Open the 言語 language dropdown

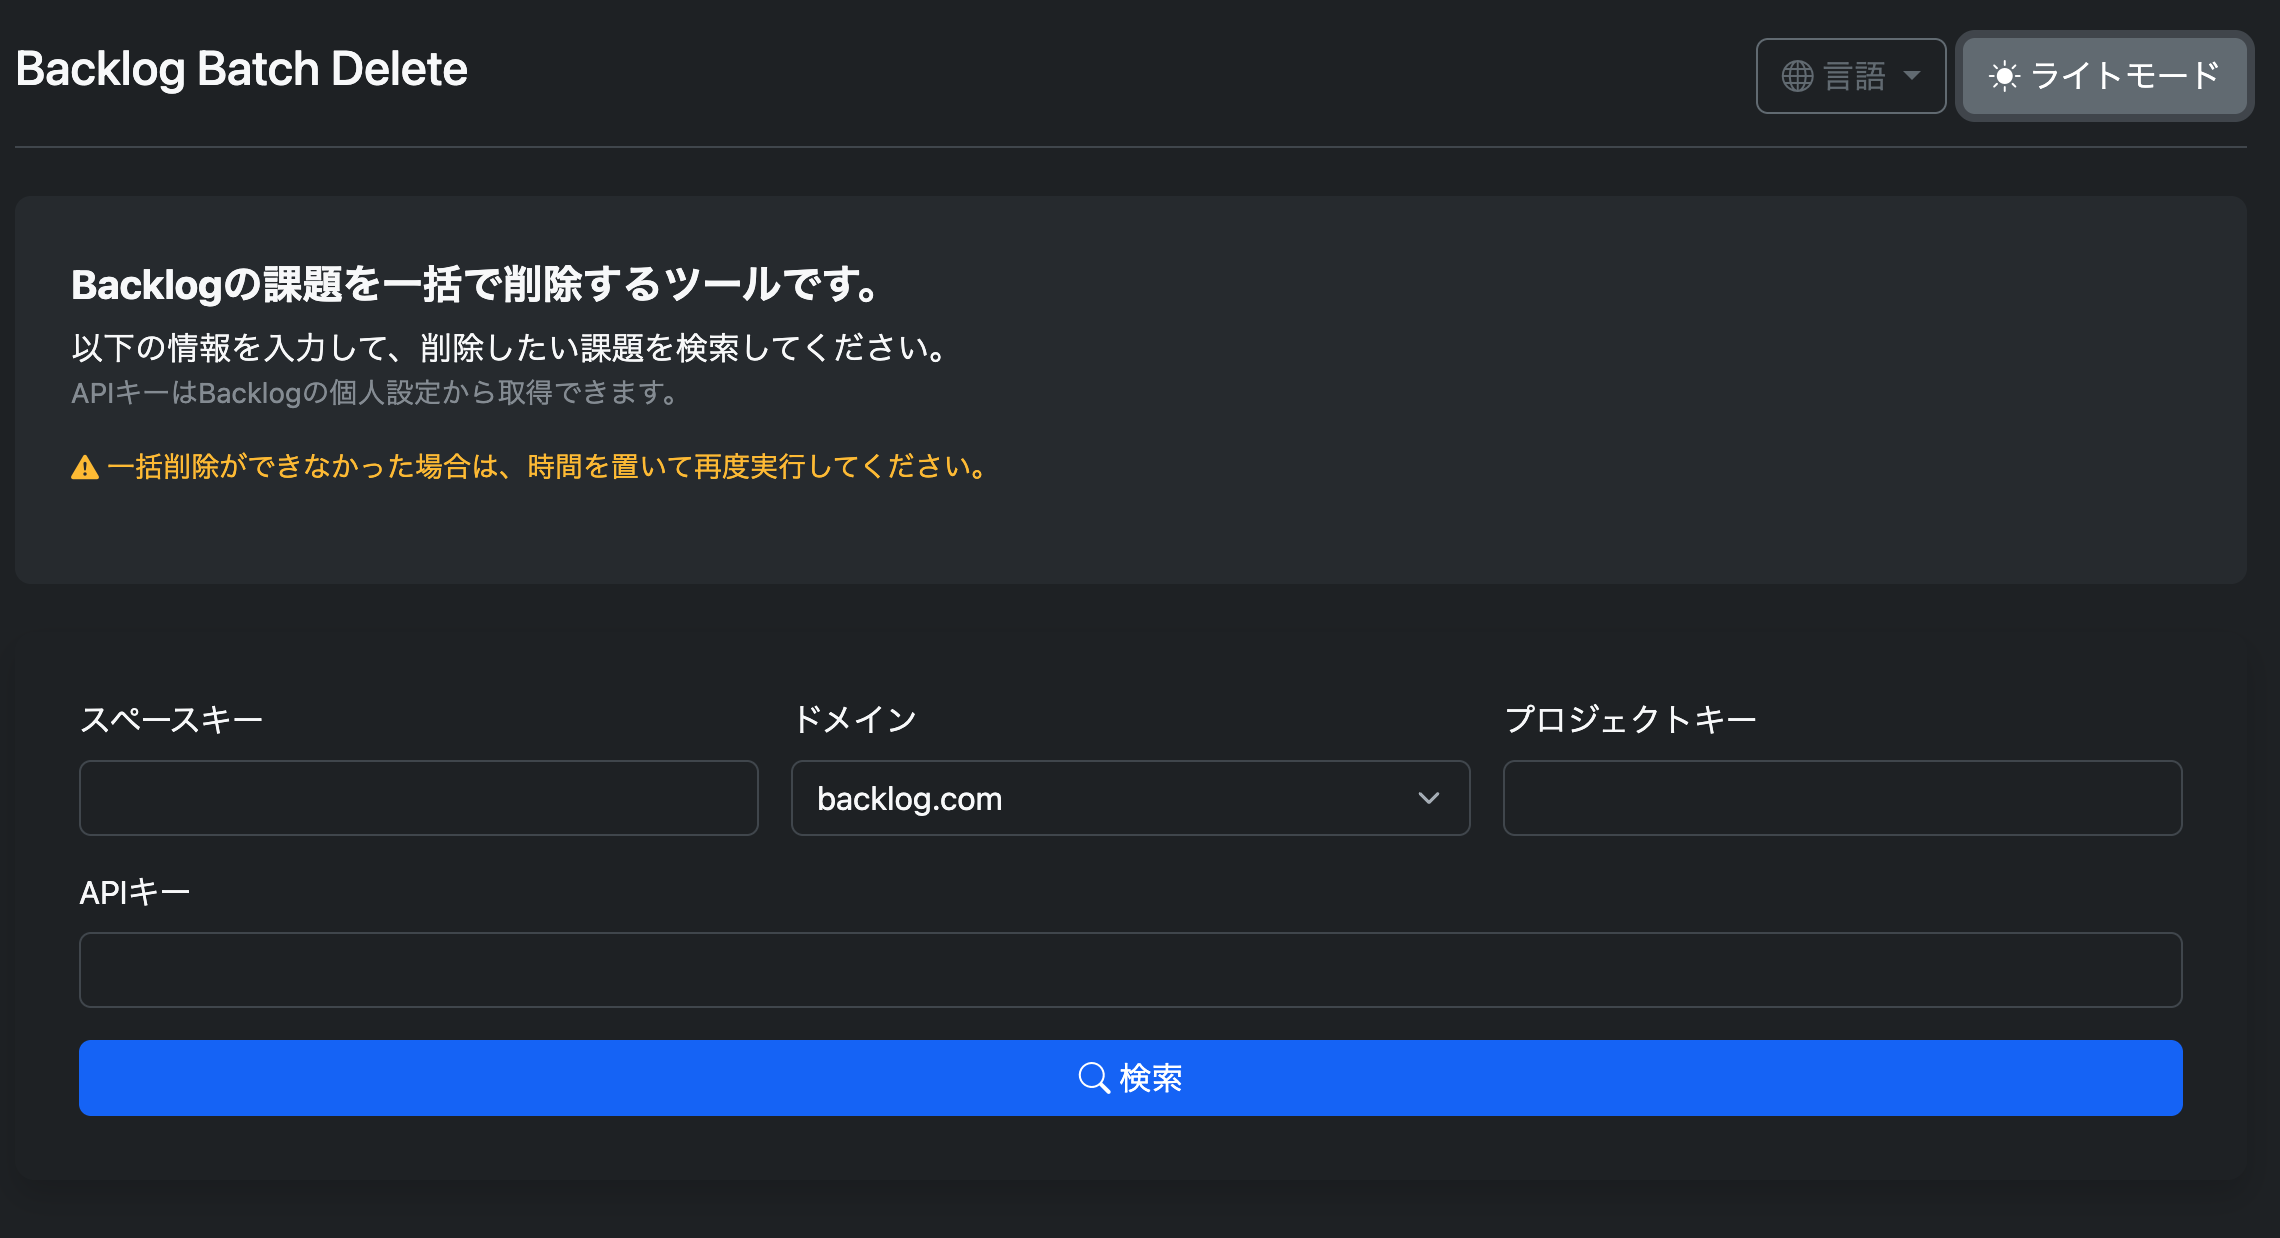(1851, 76)
